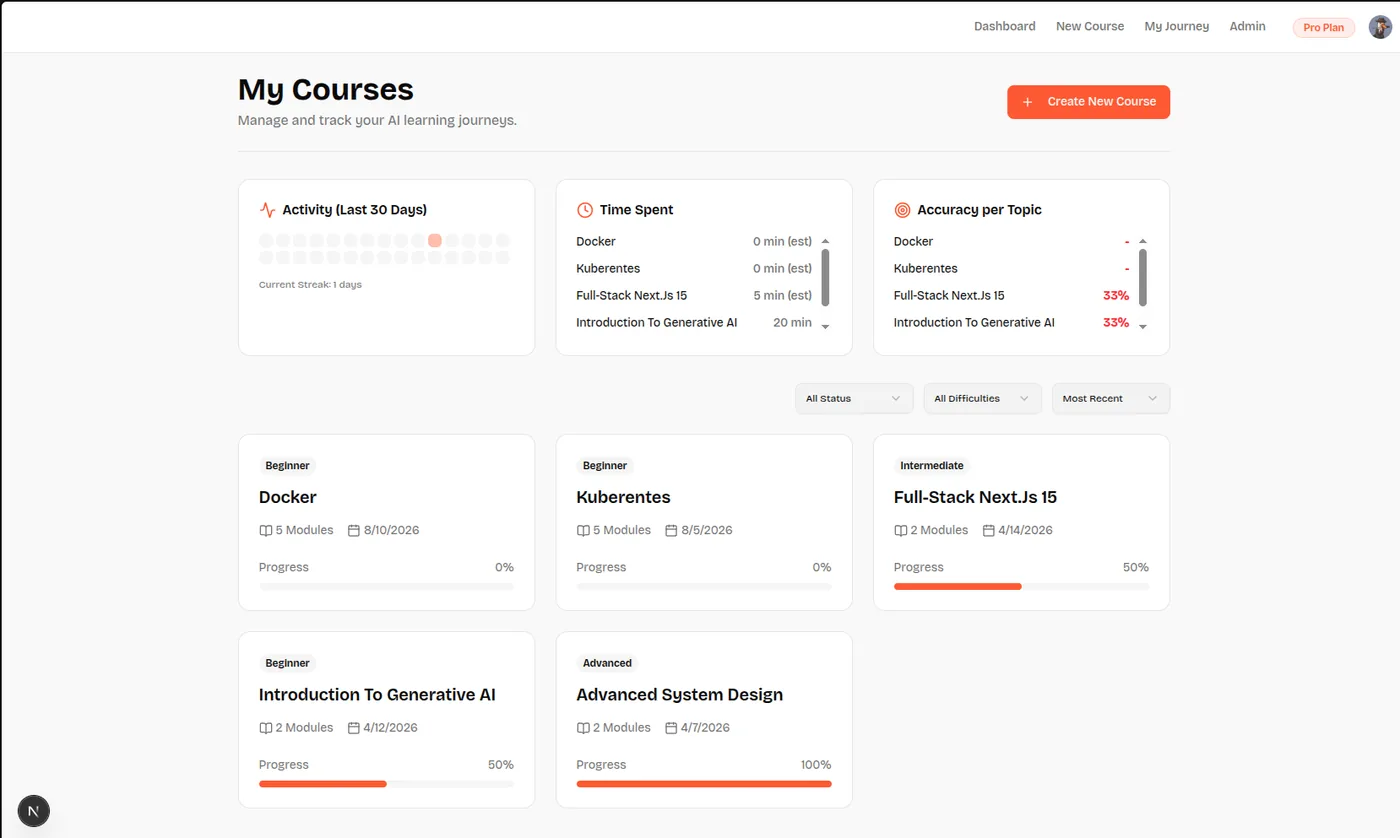Open the Full-Stack Next.Js 15 course card title
Image resolution: width=1400 pixels, height=838 pixels.
click(x=975, y=497)
